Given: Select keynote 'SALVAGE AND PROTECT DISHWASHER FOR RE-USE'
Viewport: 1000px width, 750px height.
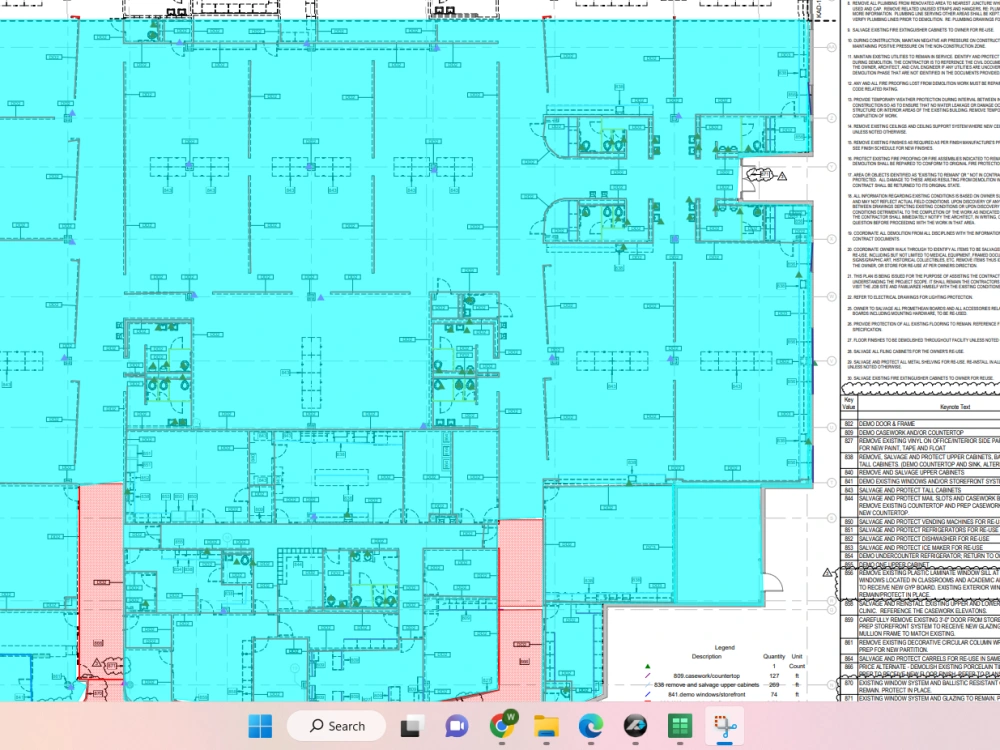Looking at the screenshot, I should 920,538.
